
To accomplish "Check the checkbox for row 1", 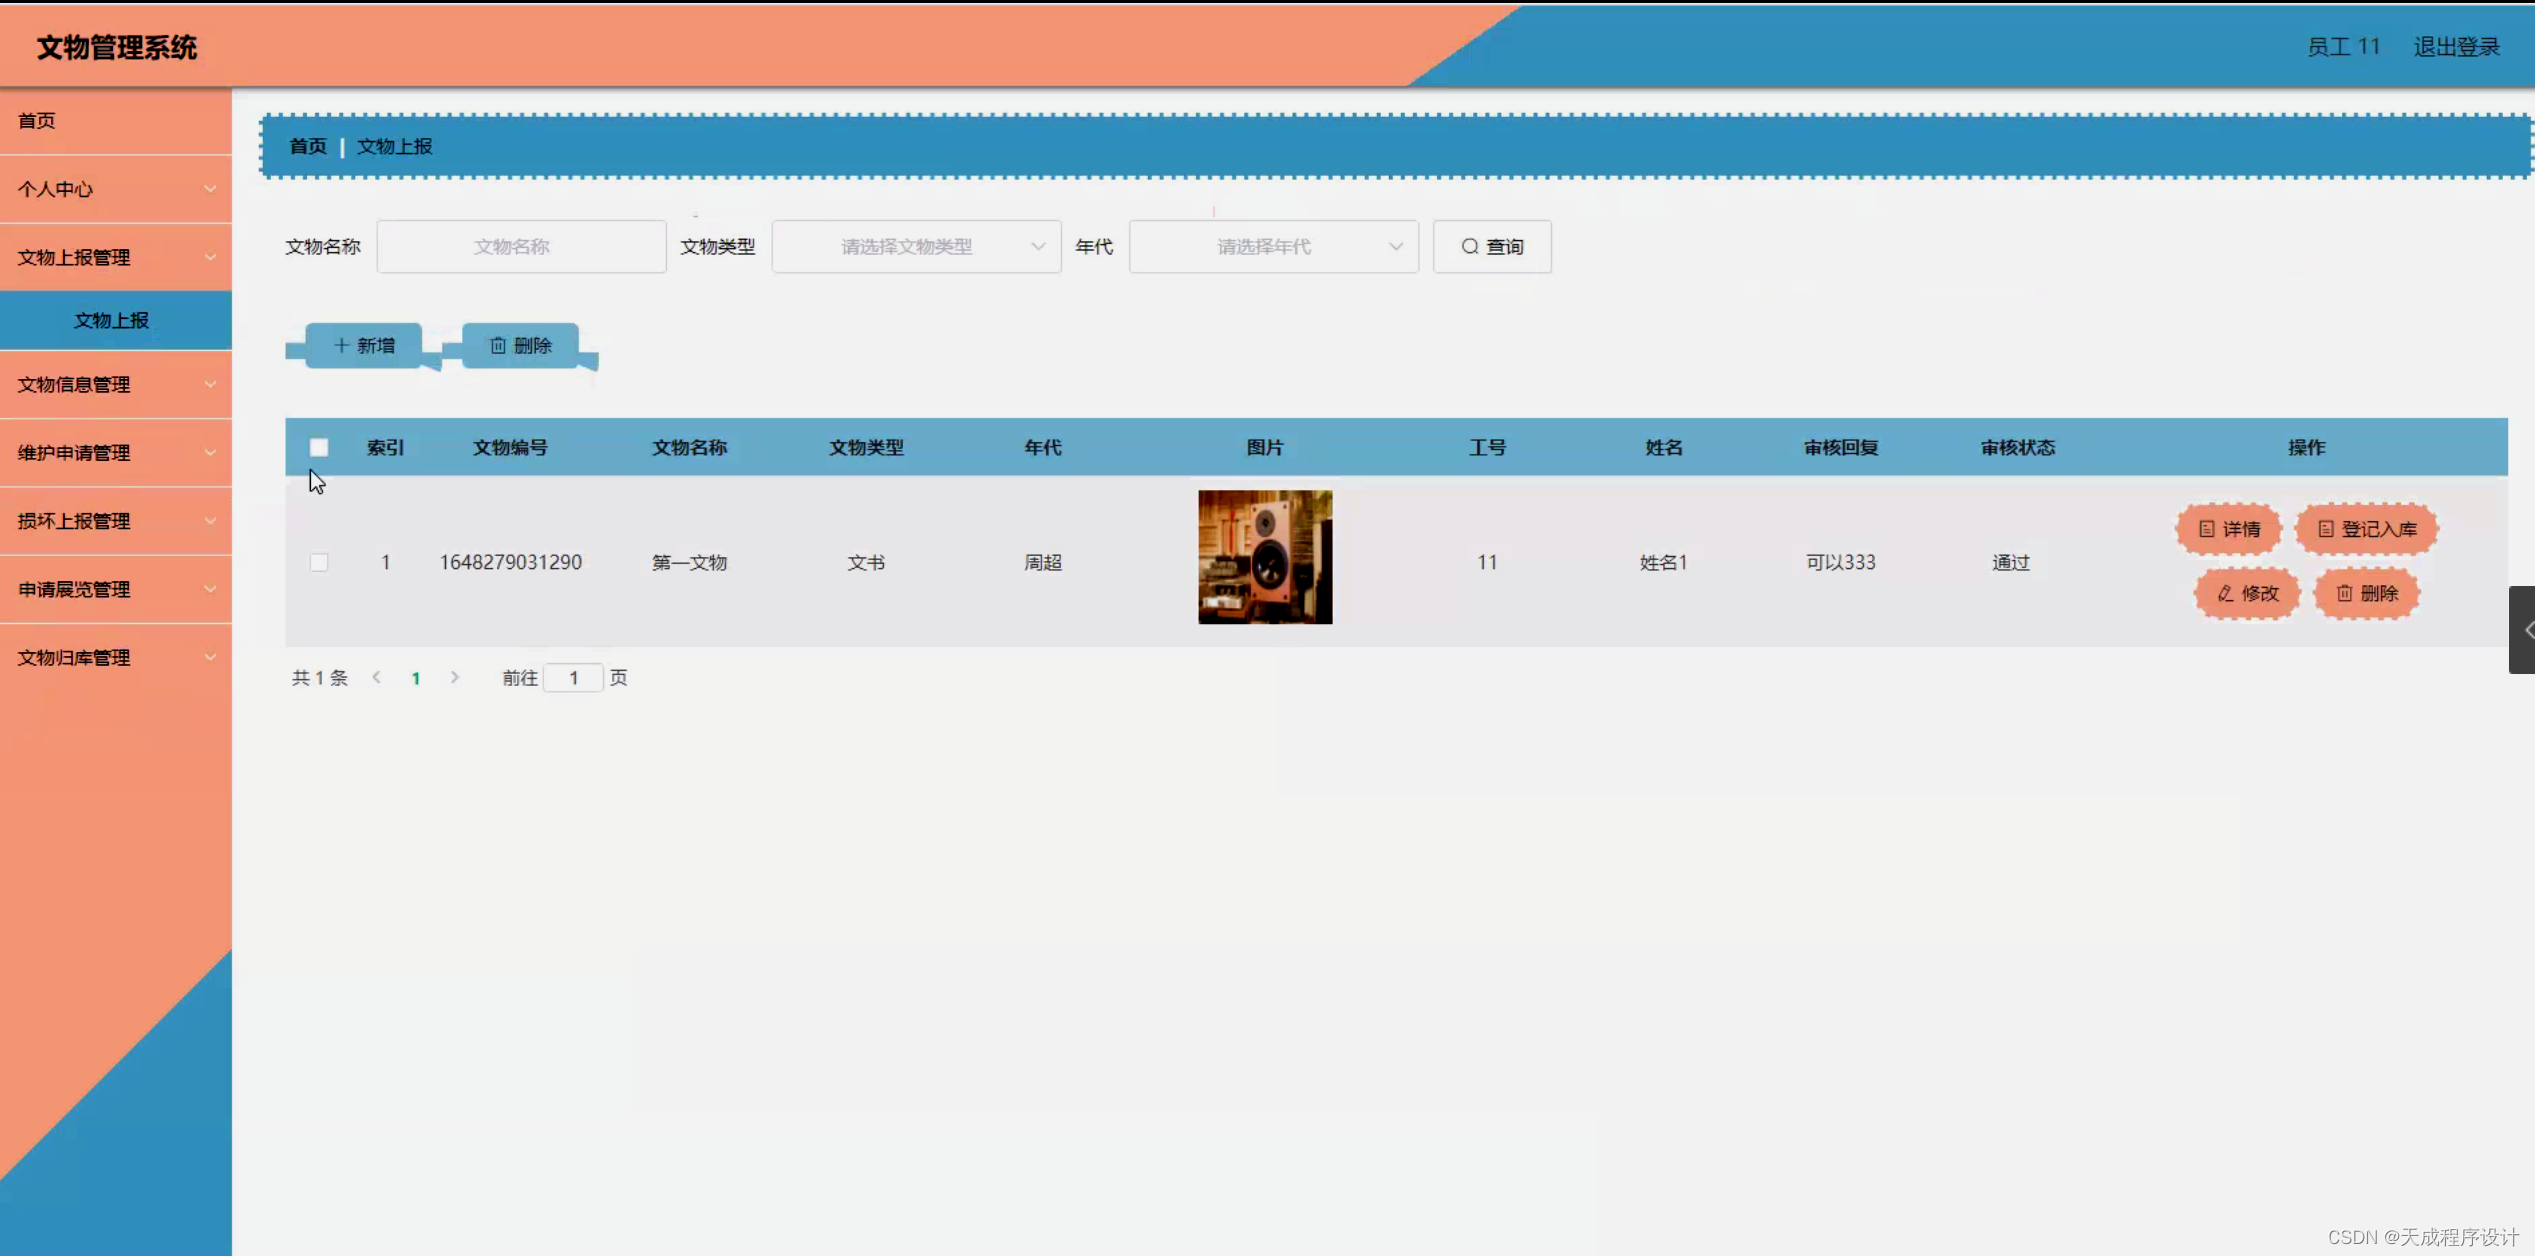I will click(x=319, y=562).
